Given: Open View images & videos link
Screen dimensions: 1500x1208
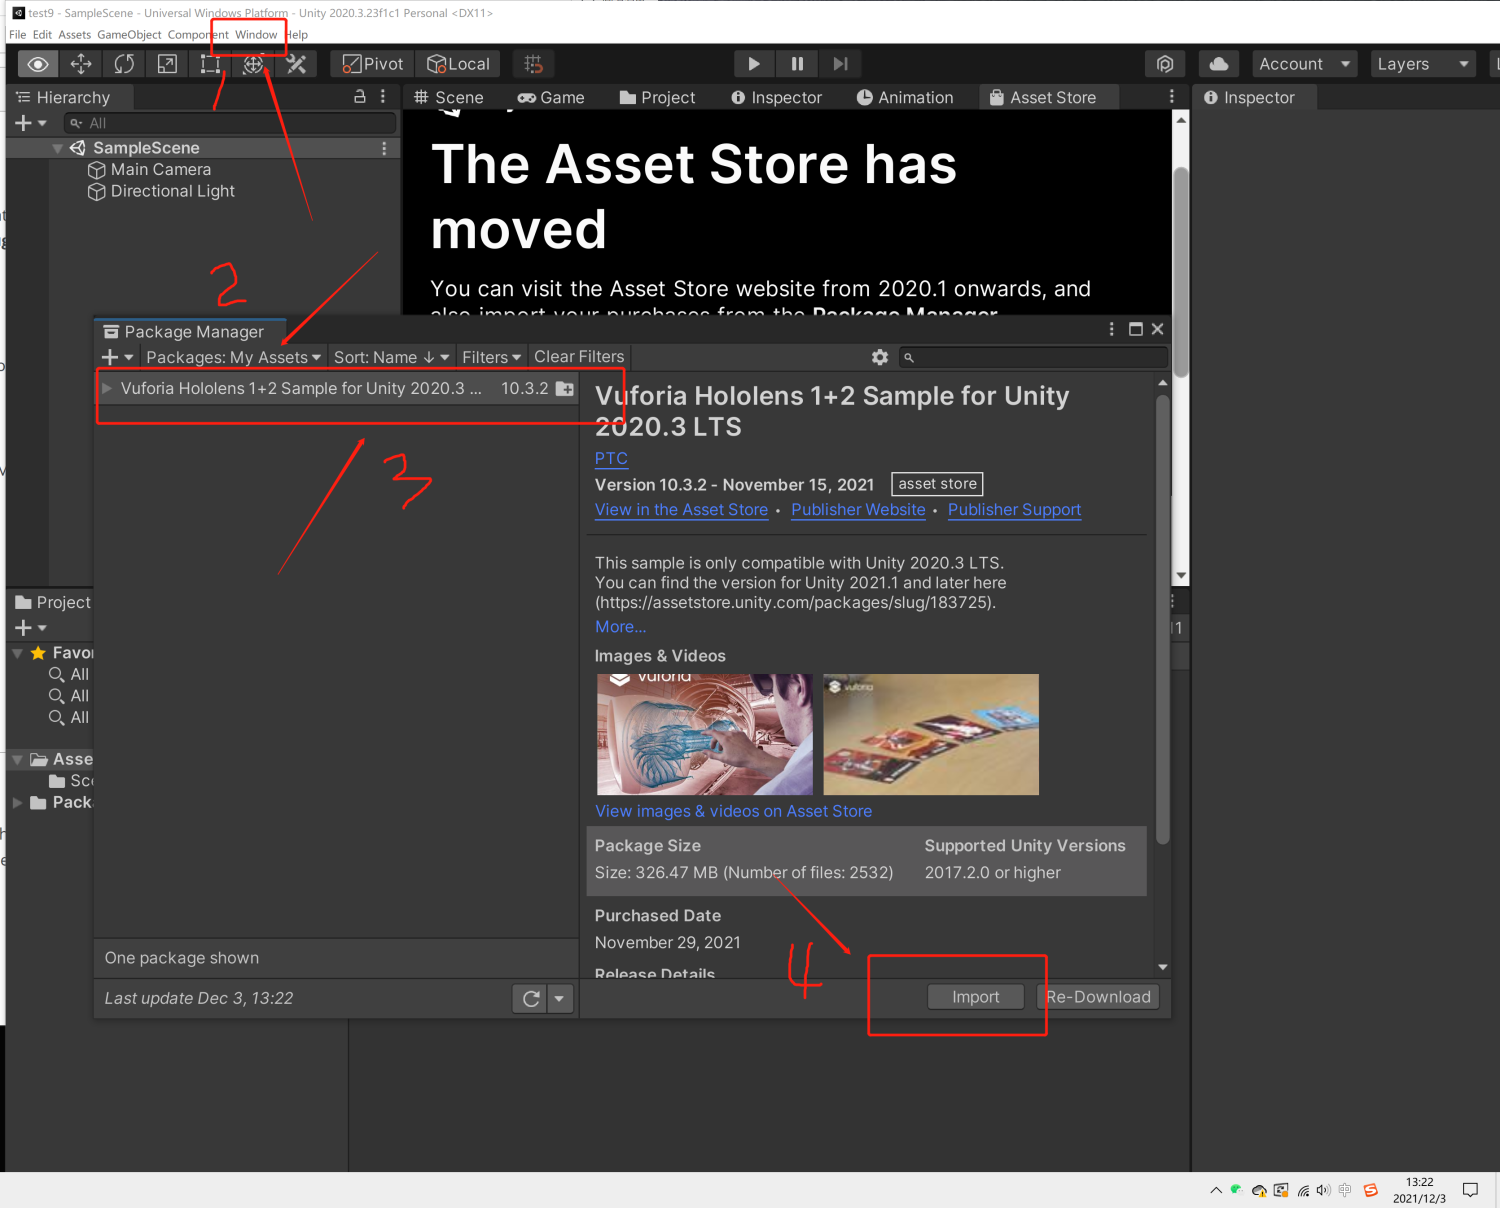Looking at the screenshot, I should [733, 811].
